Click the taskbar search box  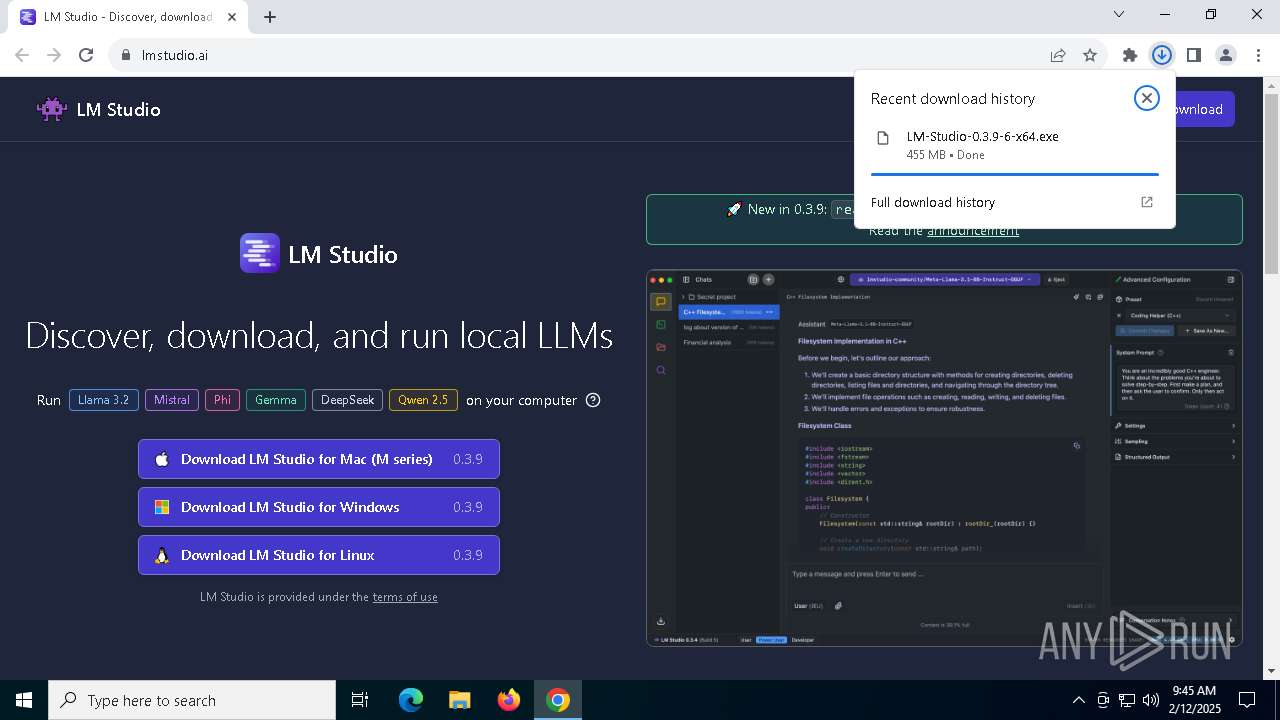click(x=192, y=700)
